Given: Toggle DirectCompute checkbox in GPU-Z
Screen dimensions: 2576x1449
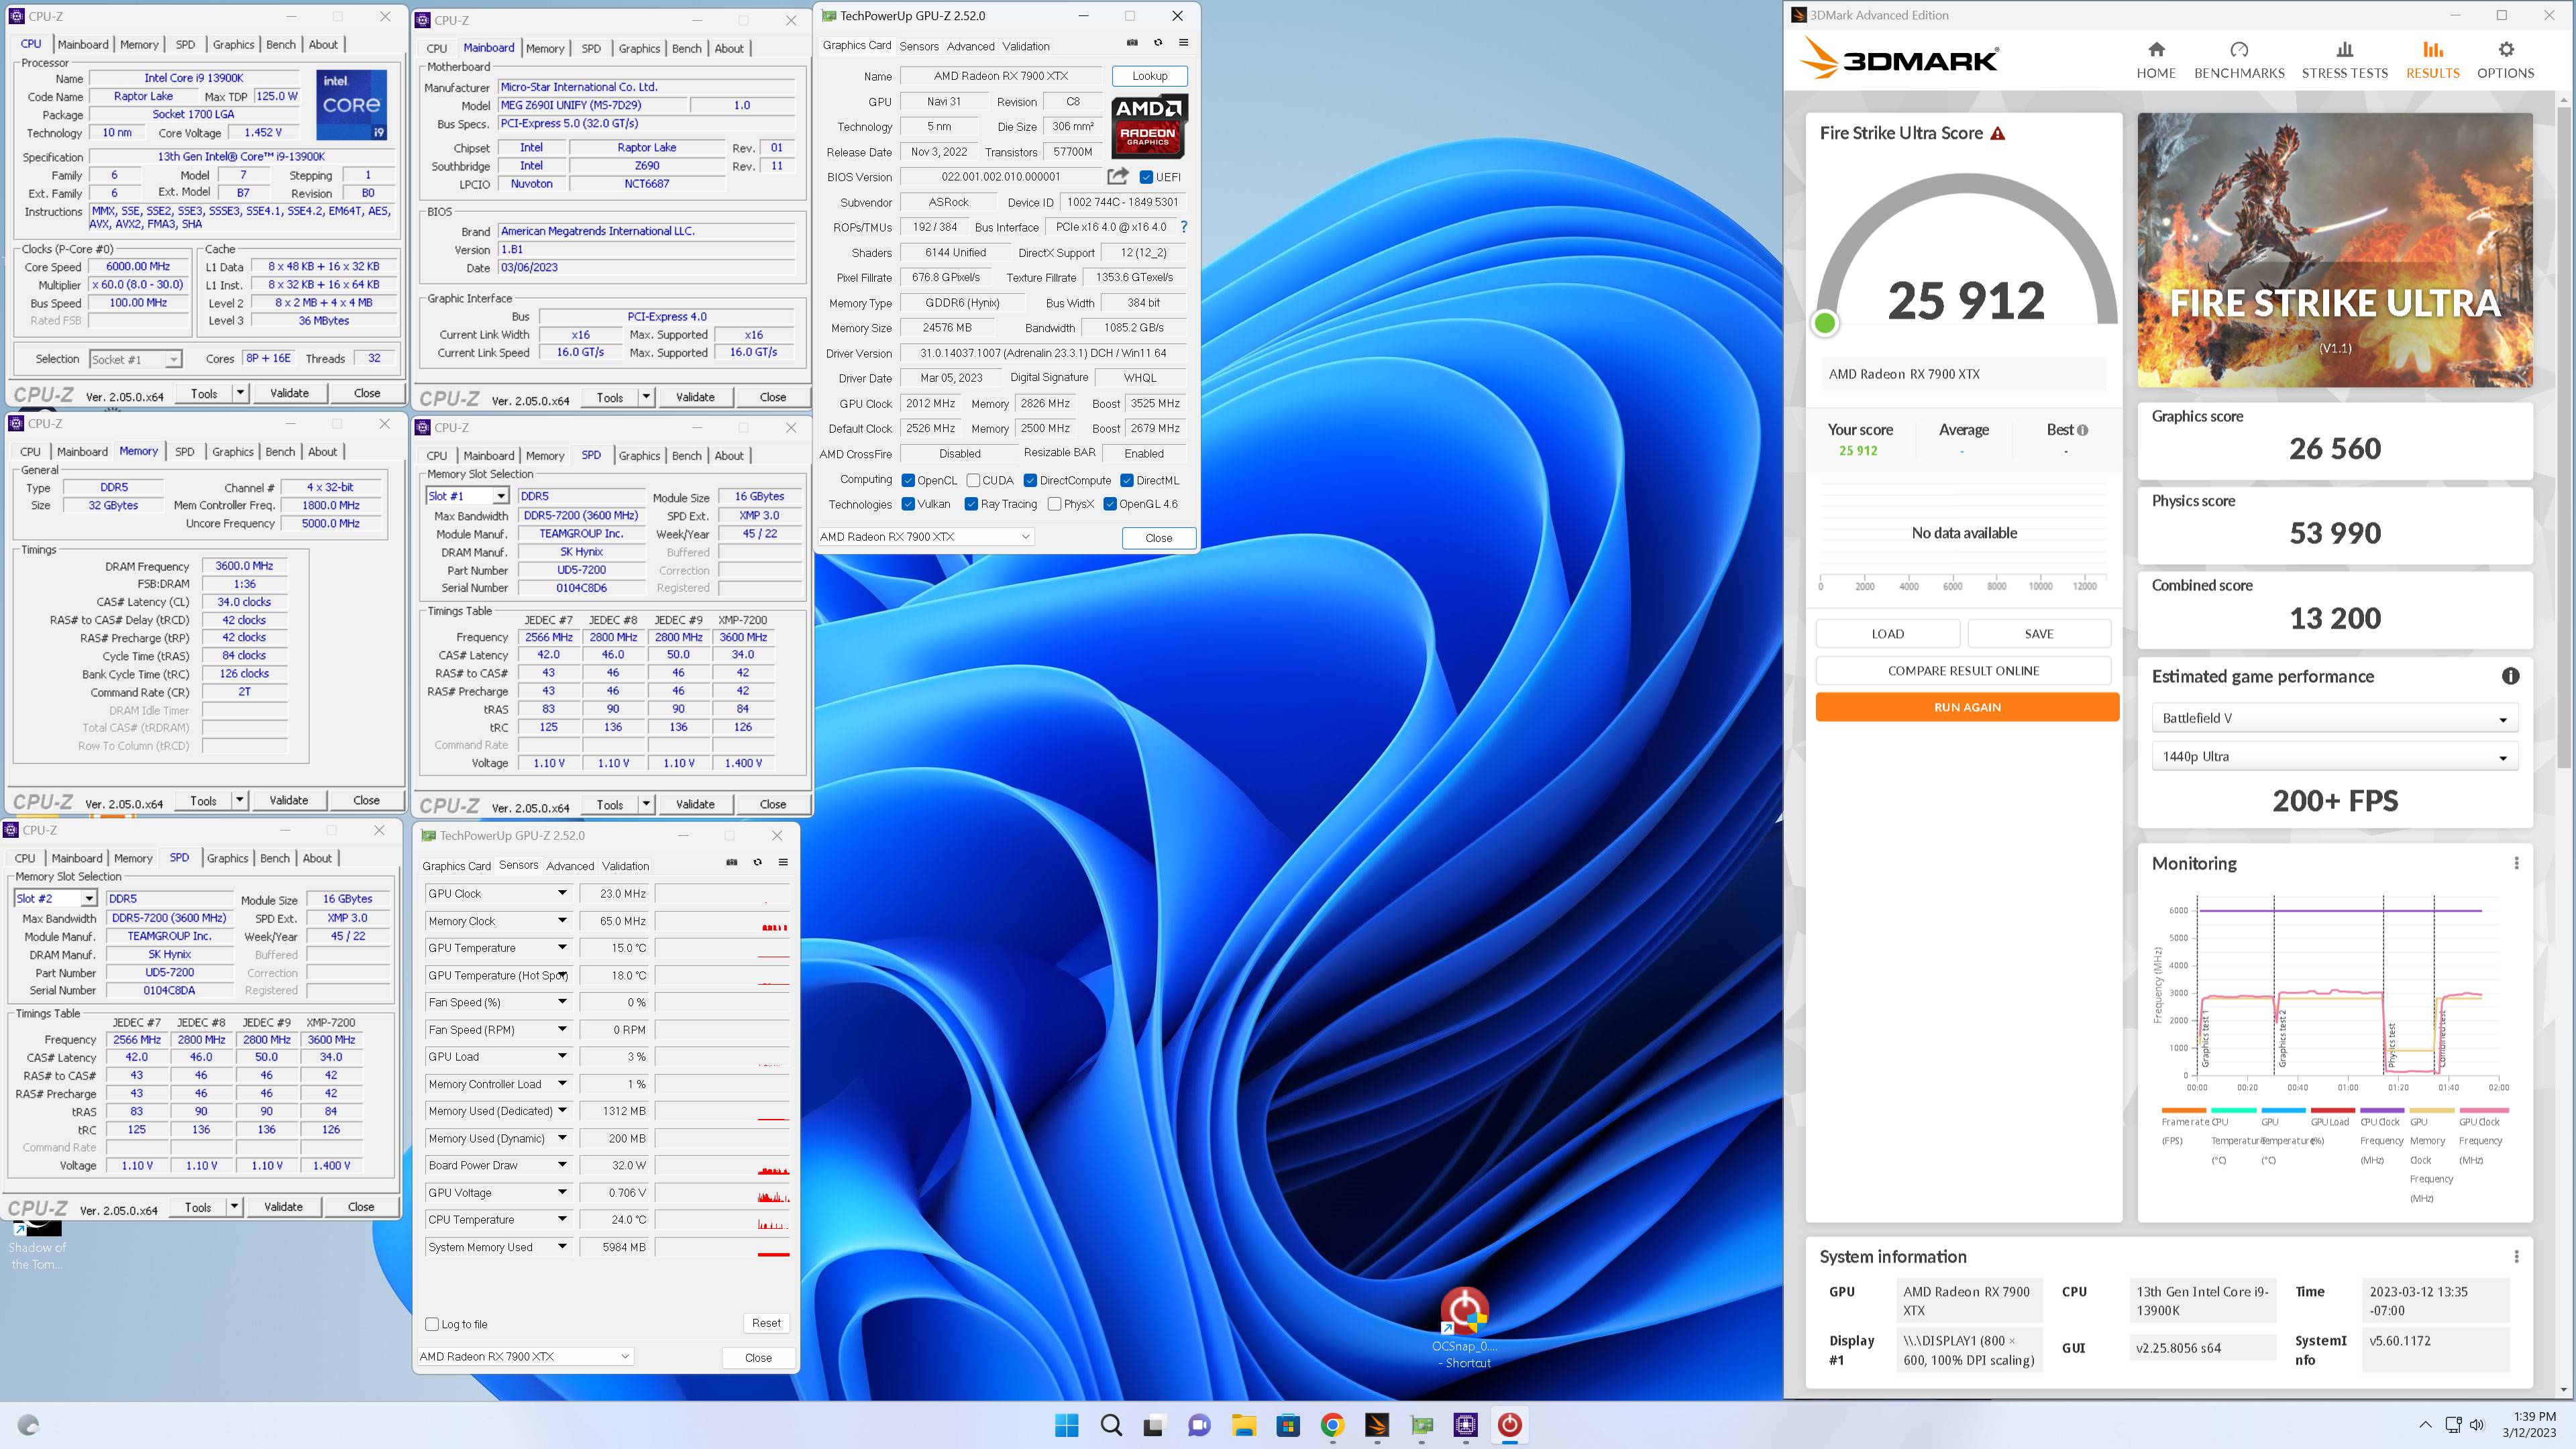Looking at the screenshot, I should (x=1030, y=480).
